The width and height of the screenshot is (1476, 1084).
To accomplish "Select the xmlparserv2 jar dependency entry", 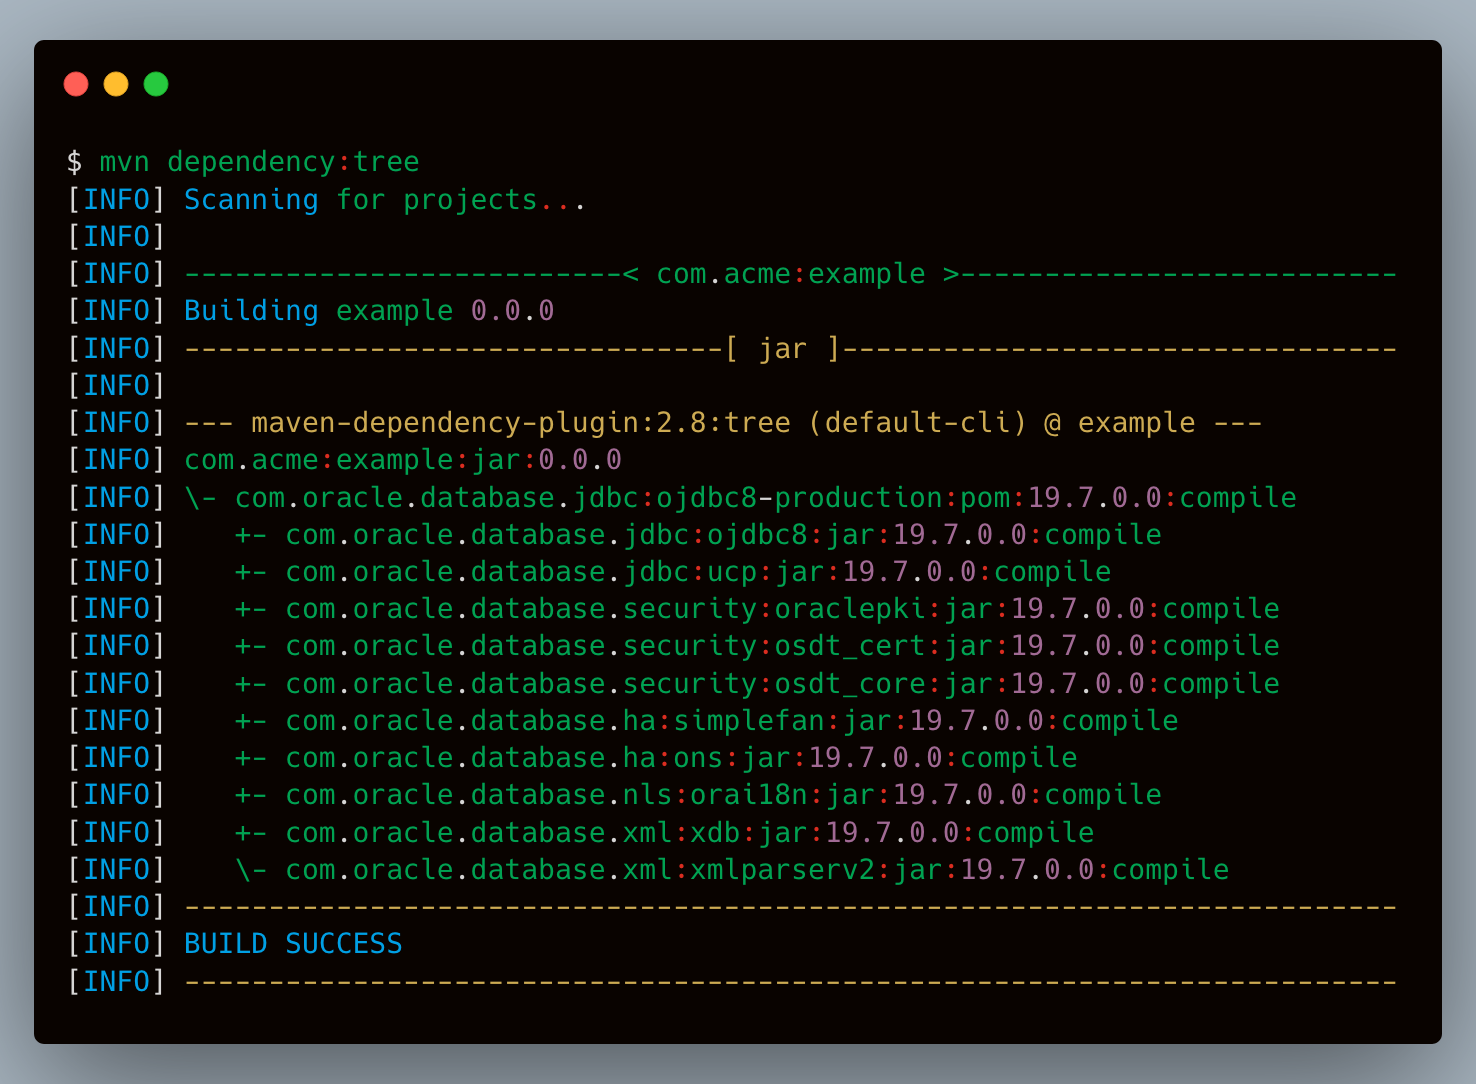I will tap(757, 870).
